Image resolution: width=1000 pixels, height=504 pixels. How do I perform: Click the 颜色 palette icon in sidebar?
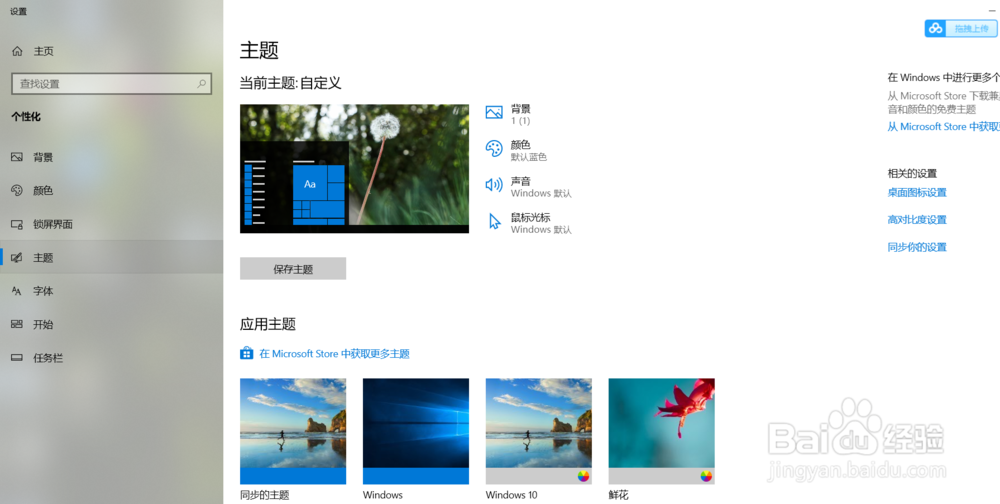17,190
